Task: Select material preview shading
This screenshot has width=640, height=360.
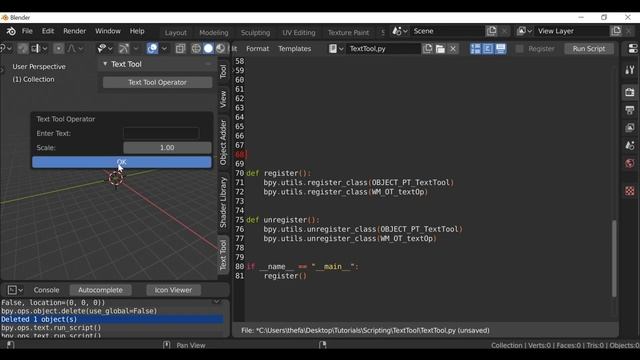Action: pos(220,49)
